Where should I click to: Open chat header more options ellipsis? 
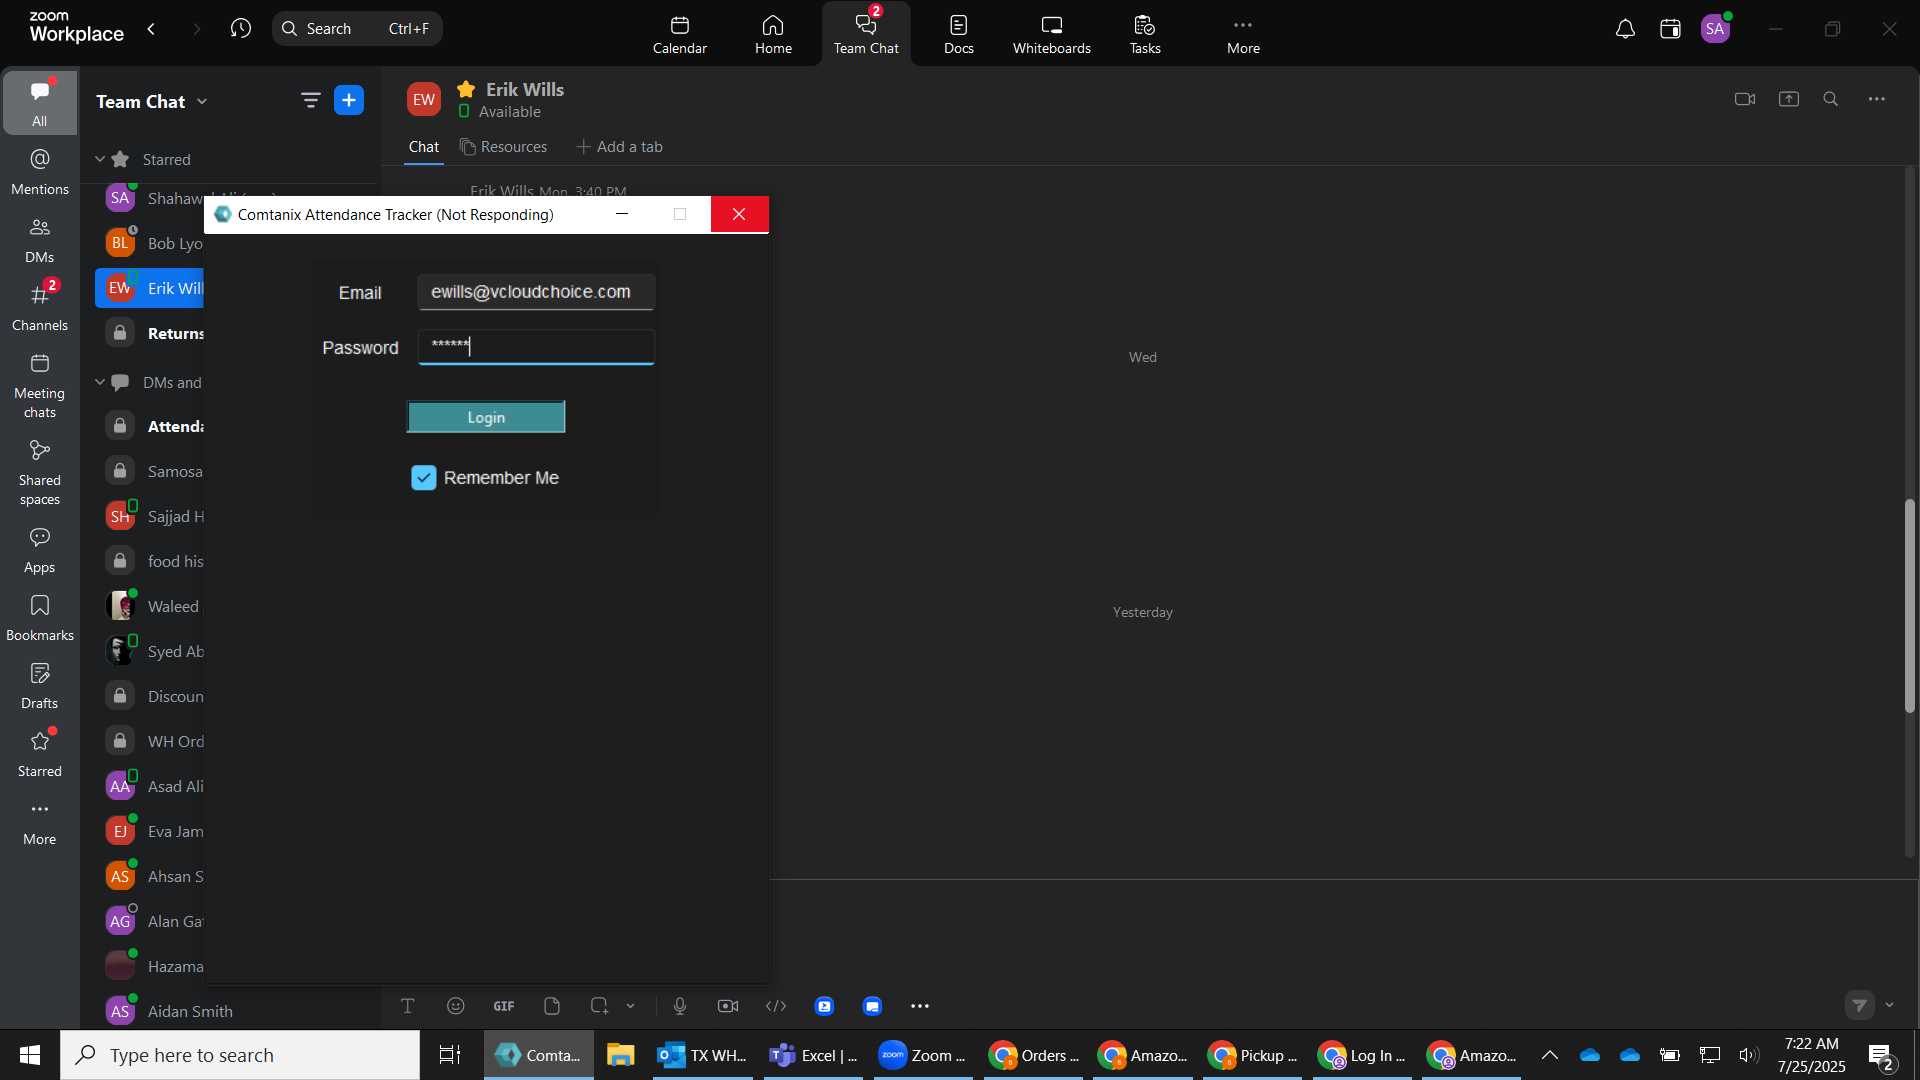click(x=1877, y=99)
